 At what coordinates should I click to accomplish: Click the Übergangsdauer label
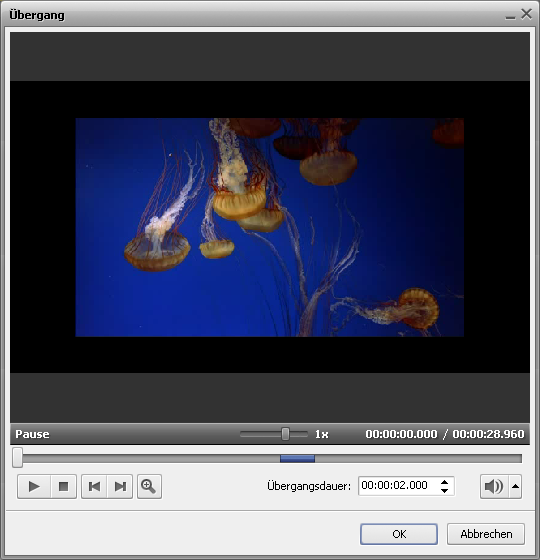click(309, 486)
